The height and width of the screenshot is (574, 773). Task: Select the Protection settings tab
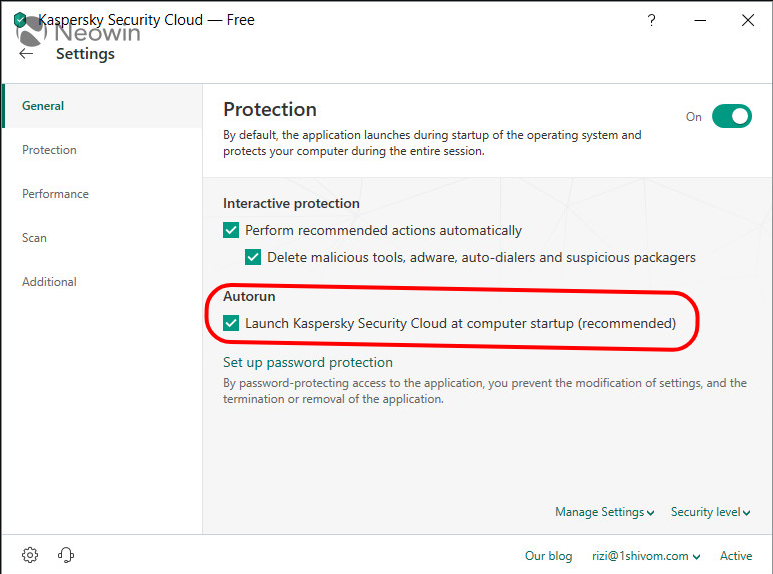point(49,150)
